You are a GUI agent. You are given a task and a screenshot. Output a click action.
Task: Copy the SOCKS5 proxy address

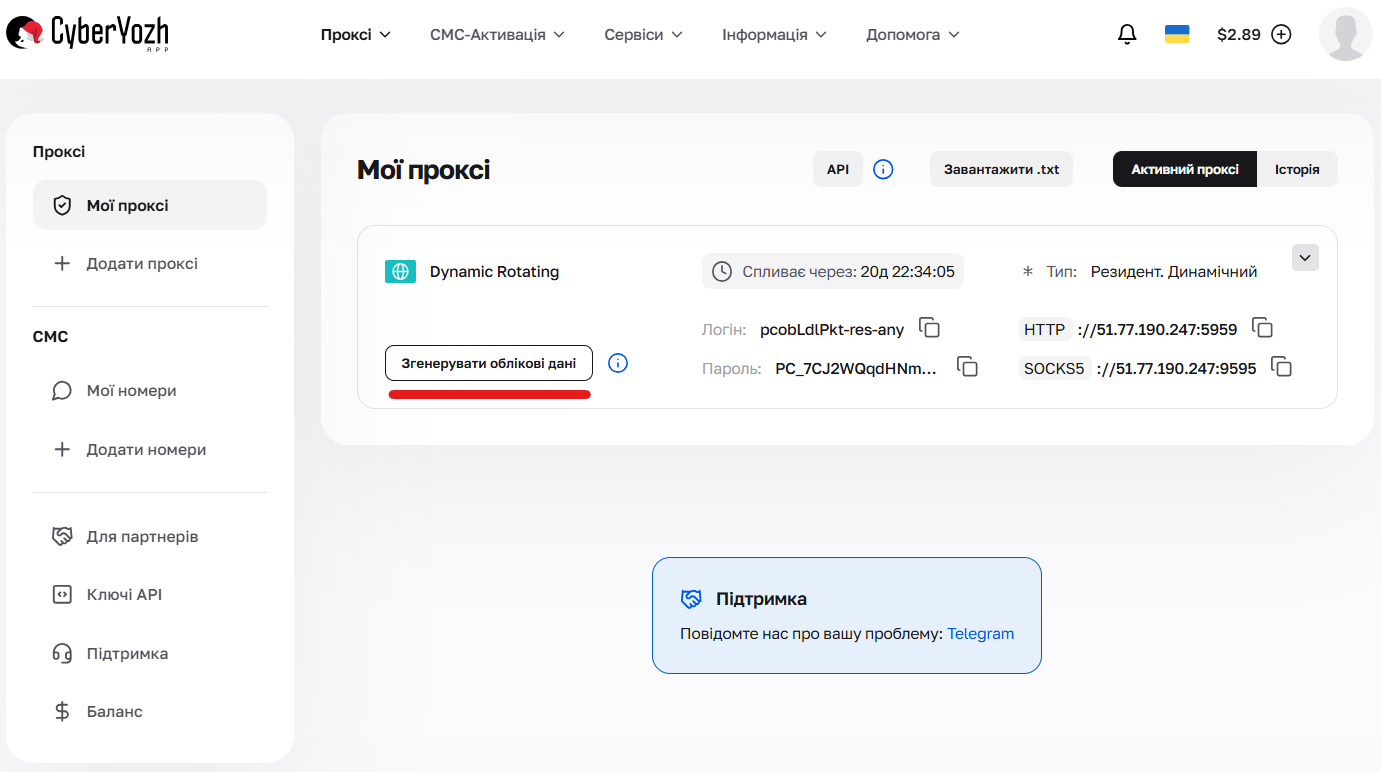point(1283,367)
